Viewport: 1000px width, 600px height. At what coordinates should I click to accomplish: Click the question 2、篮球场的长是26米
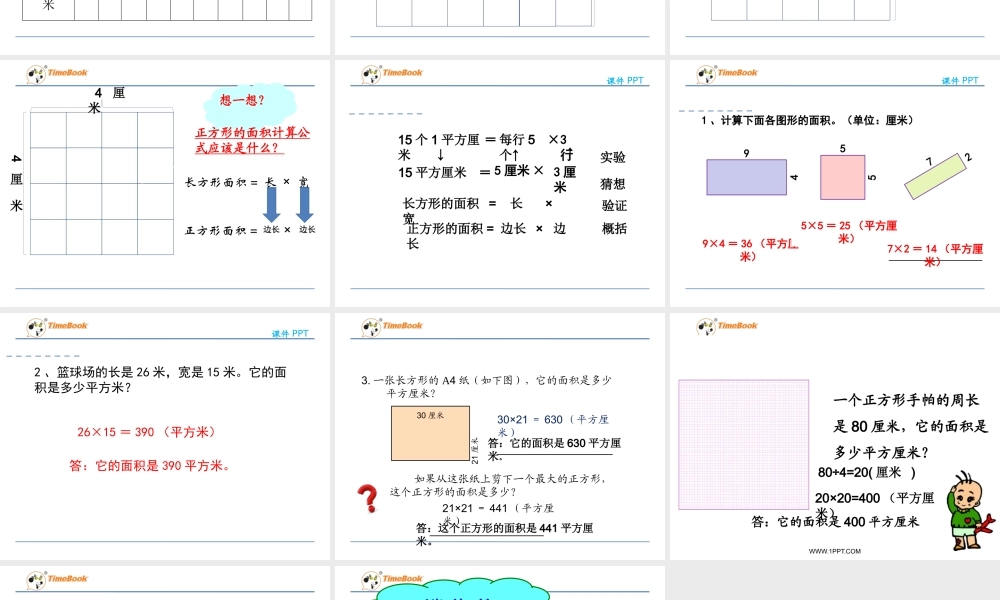tap(160, 379)
